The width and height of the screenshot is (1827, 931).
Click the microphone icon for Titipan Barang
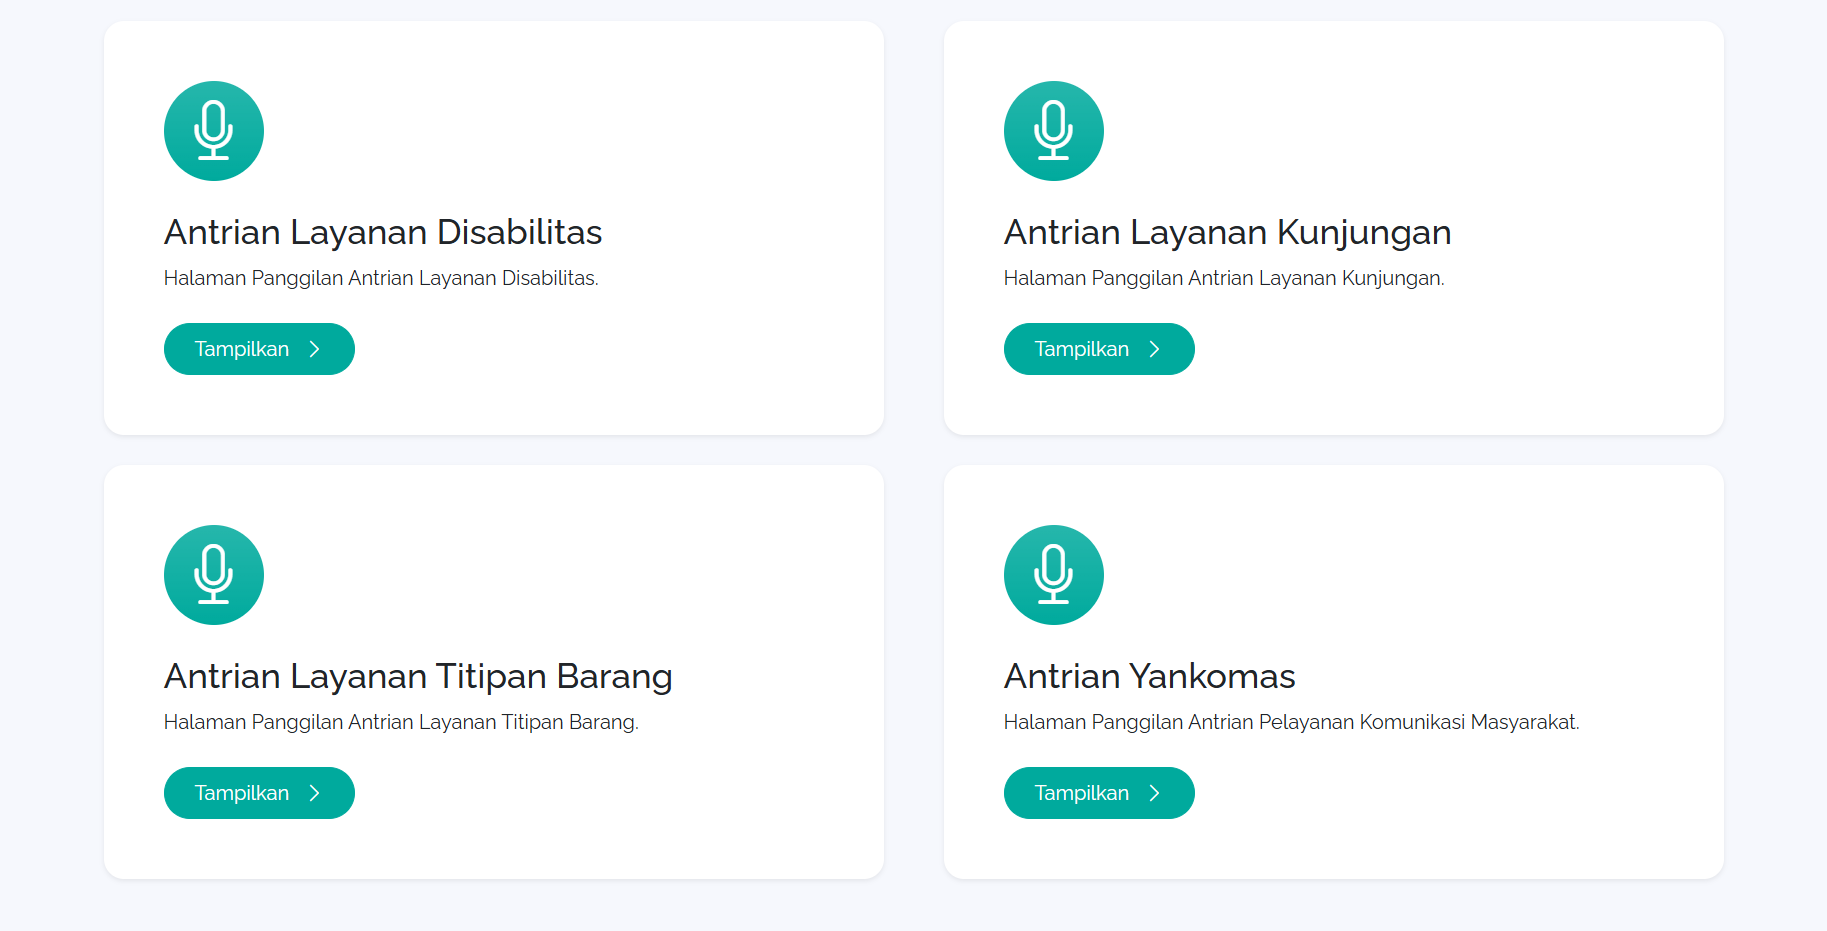[x=214, y=575]
